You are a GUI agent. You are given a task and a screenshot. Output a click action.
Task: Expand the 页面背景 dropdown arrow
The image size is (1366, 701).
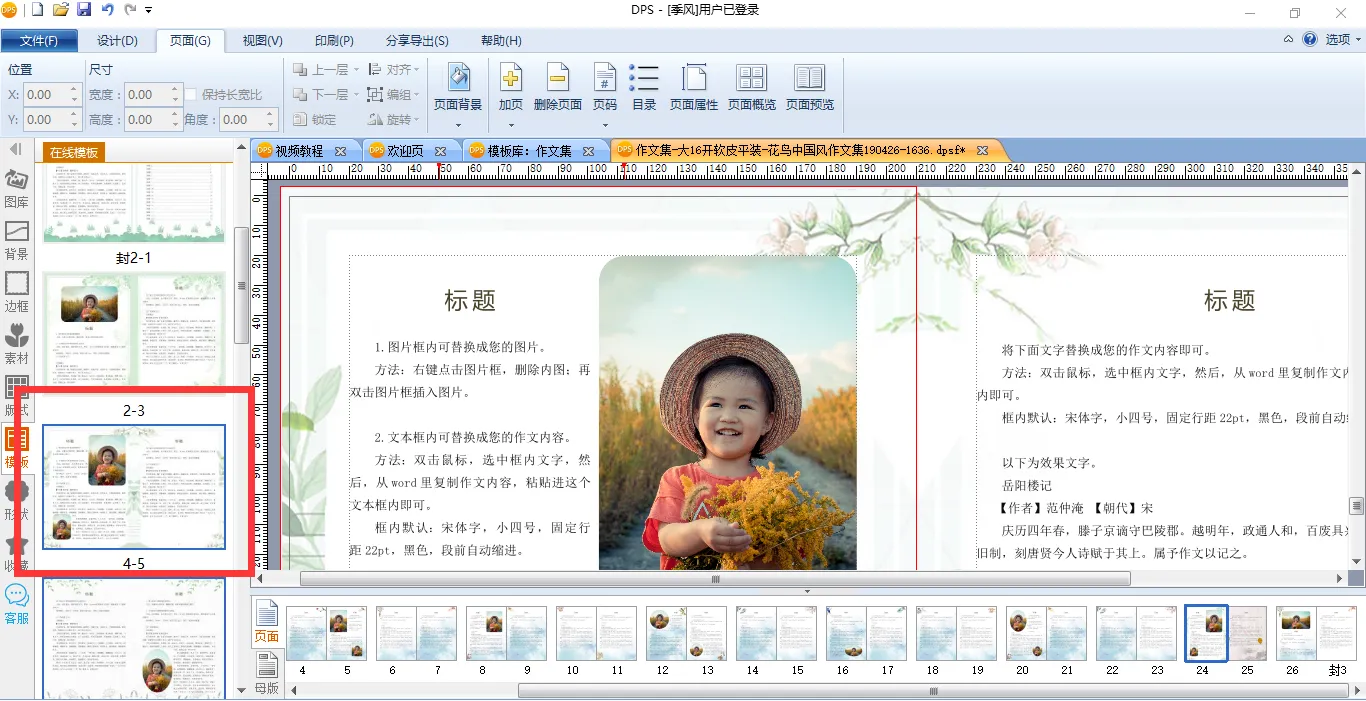458,125
